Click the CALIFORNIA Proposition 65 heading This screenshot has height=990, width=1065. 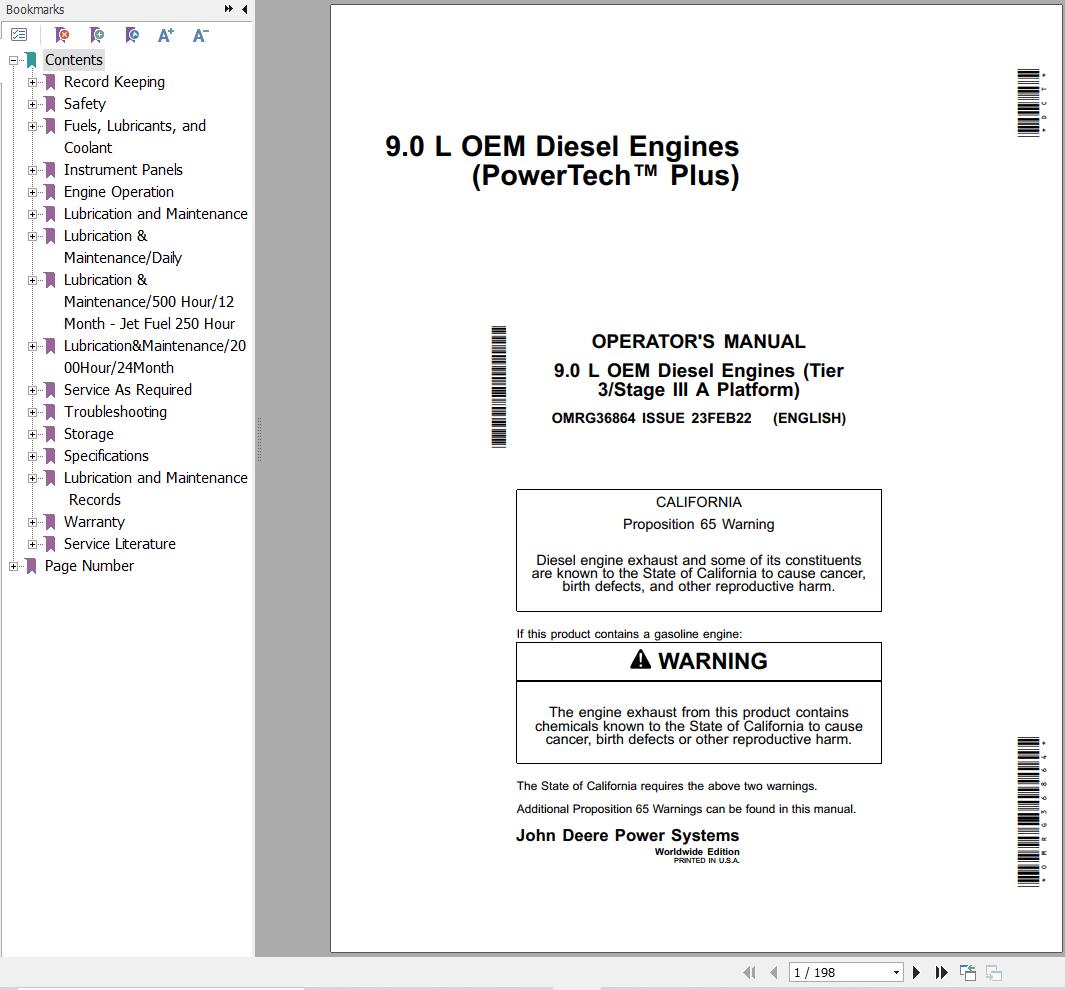(x=698, y=513)
